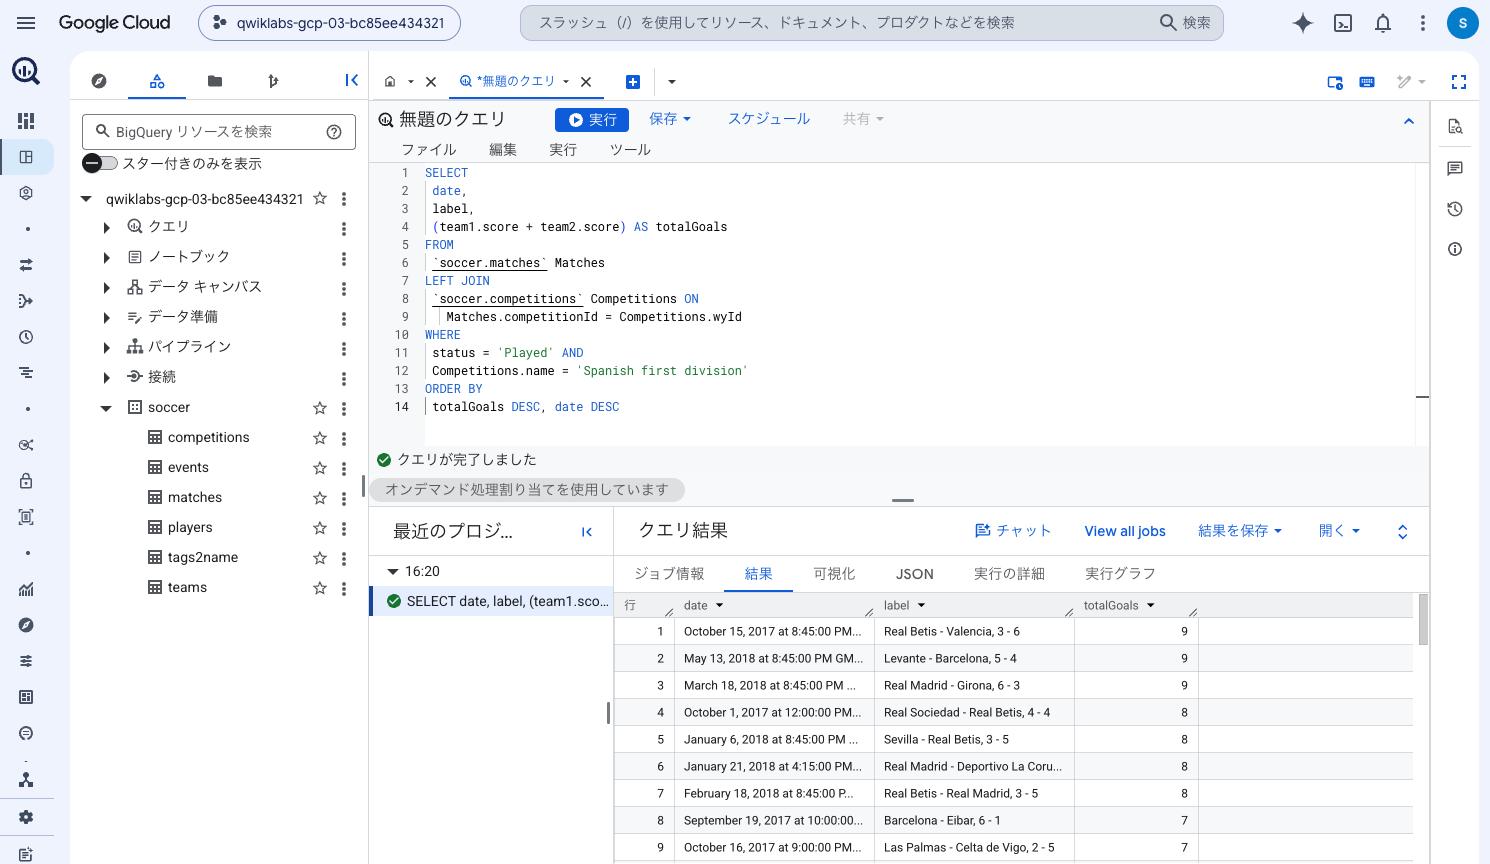Open the ツール menu

(x=630, y=150)
